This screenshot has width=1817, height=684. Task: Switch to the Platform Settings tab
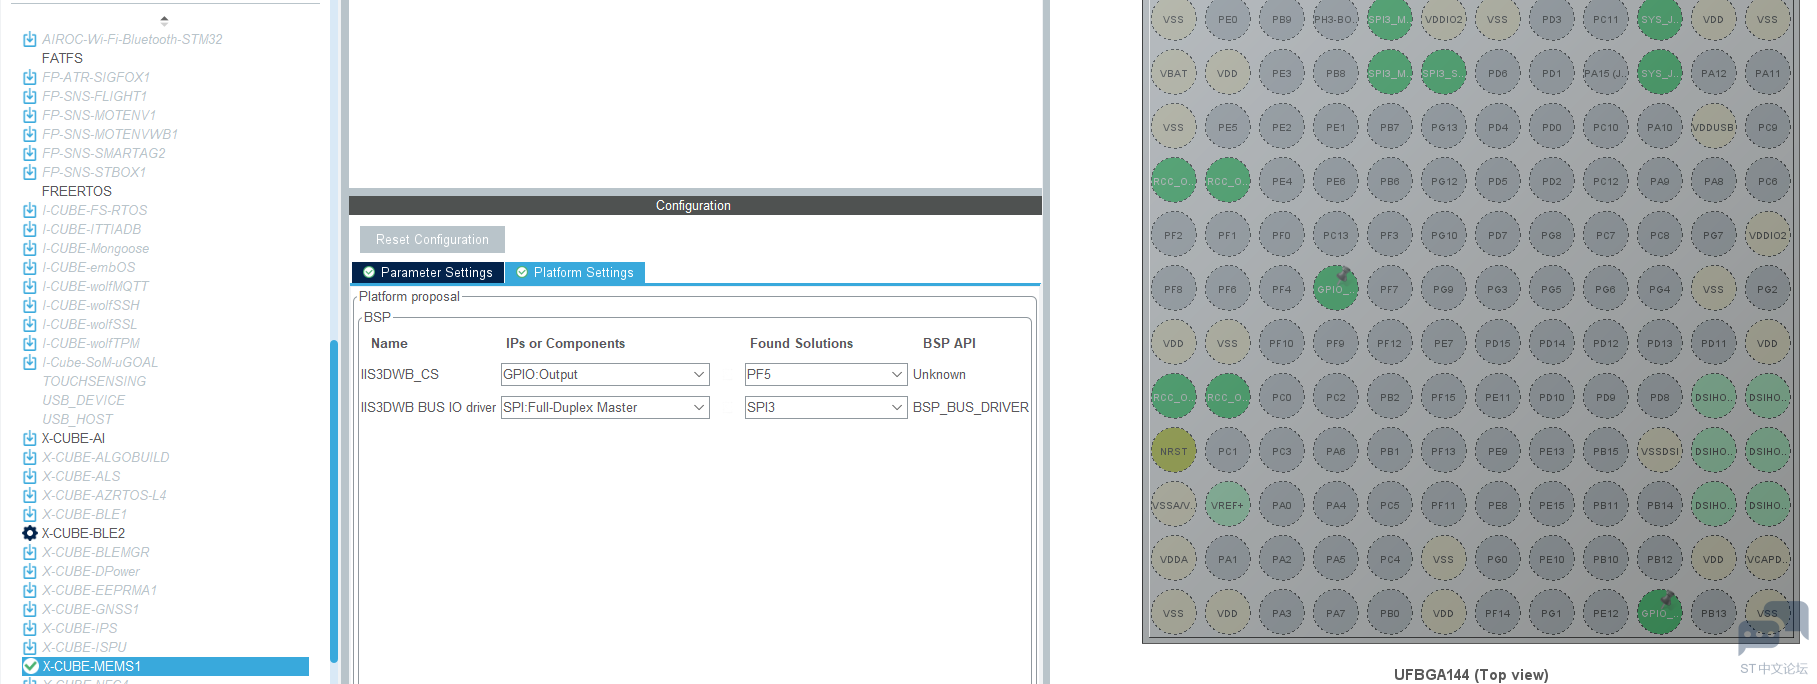[575, 272]
